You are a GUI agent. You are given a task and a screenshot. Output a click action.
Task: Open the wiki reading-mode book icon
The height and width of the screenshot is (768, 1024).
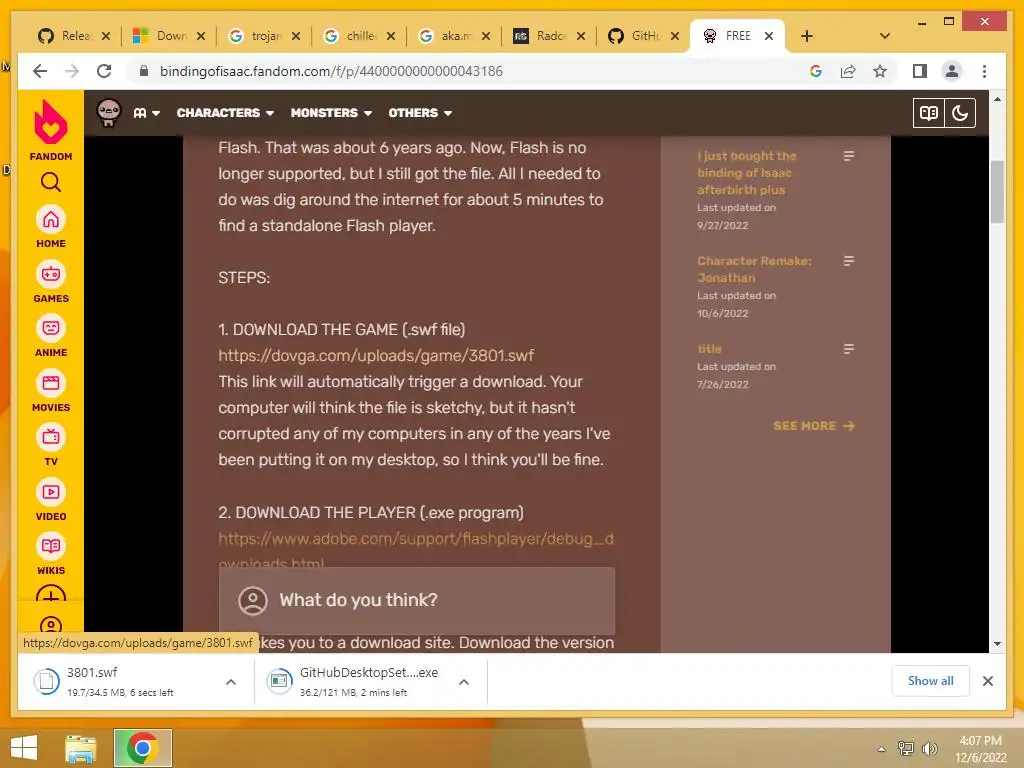pos(929,113)
